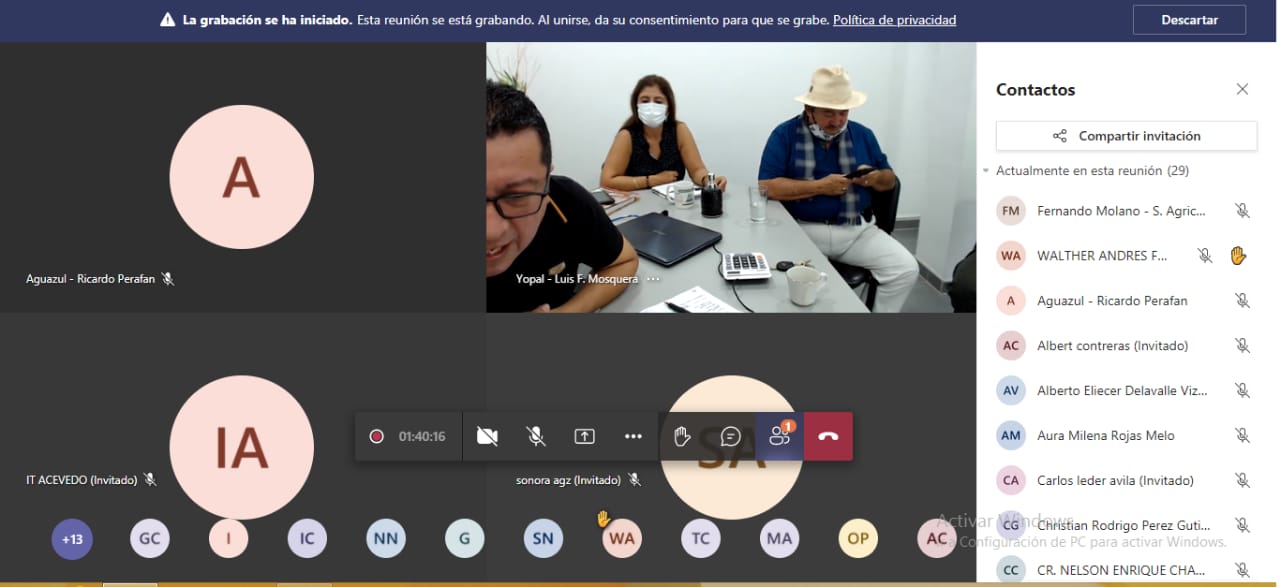Screen dimensions: 1280x587
Task: Toggle the participants panel button
Action: coord(780,437)
